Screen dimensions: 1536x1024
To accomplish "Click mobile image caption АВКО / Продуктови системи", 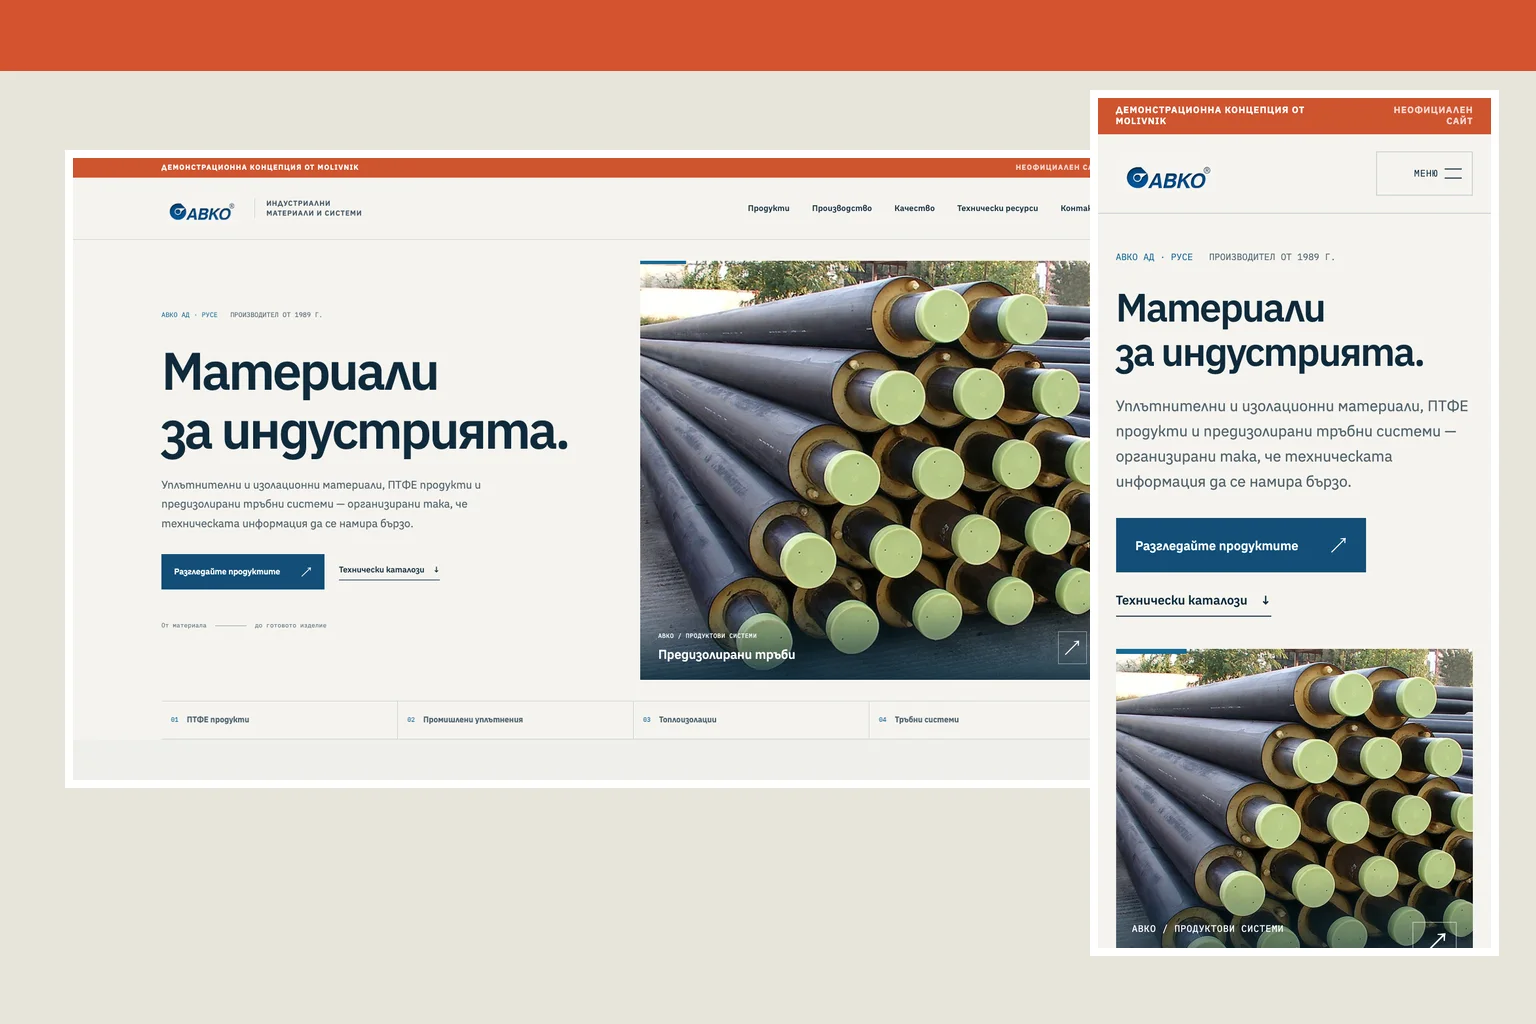I will click(1207, 929).
